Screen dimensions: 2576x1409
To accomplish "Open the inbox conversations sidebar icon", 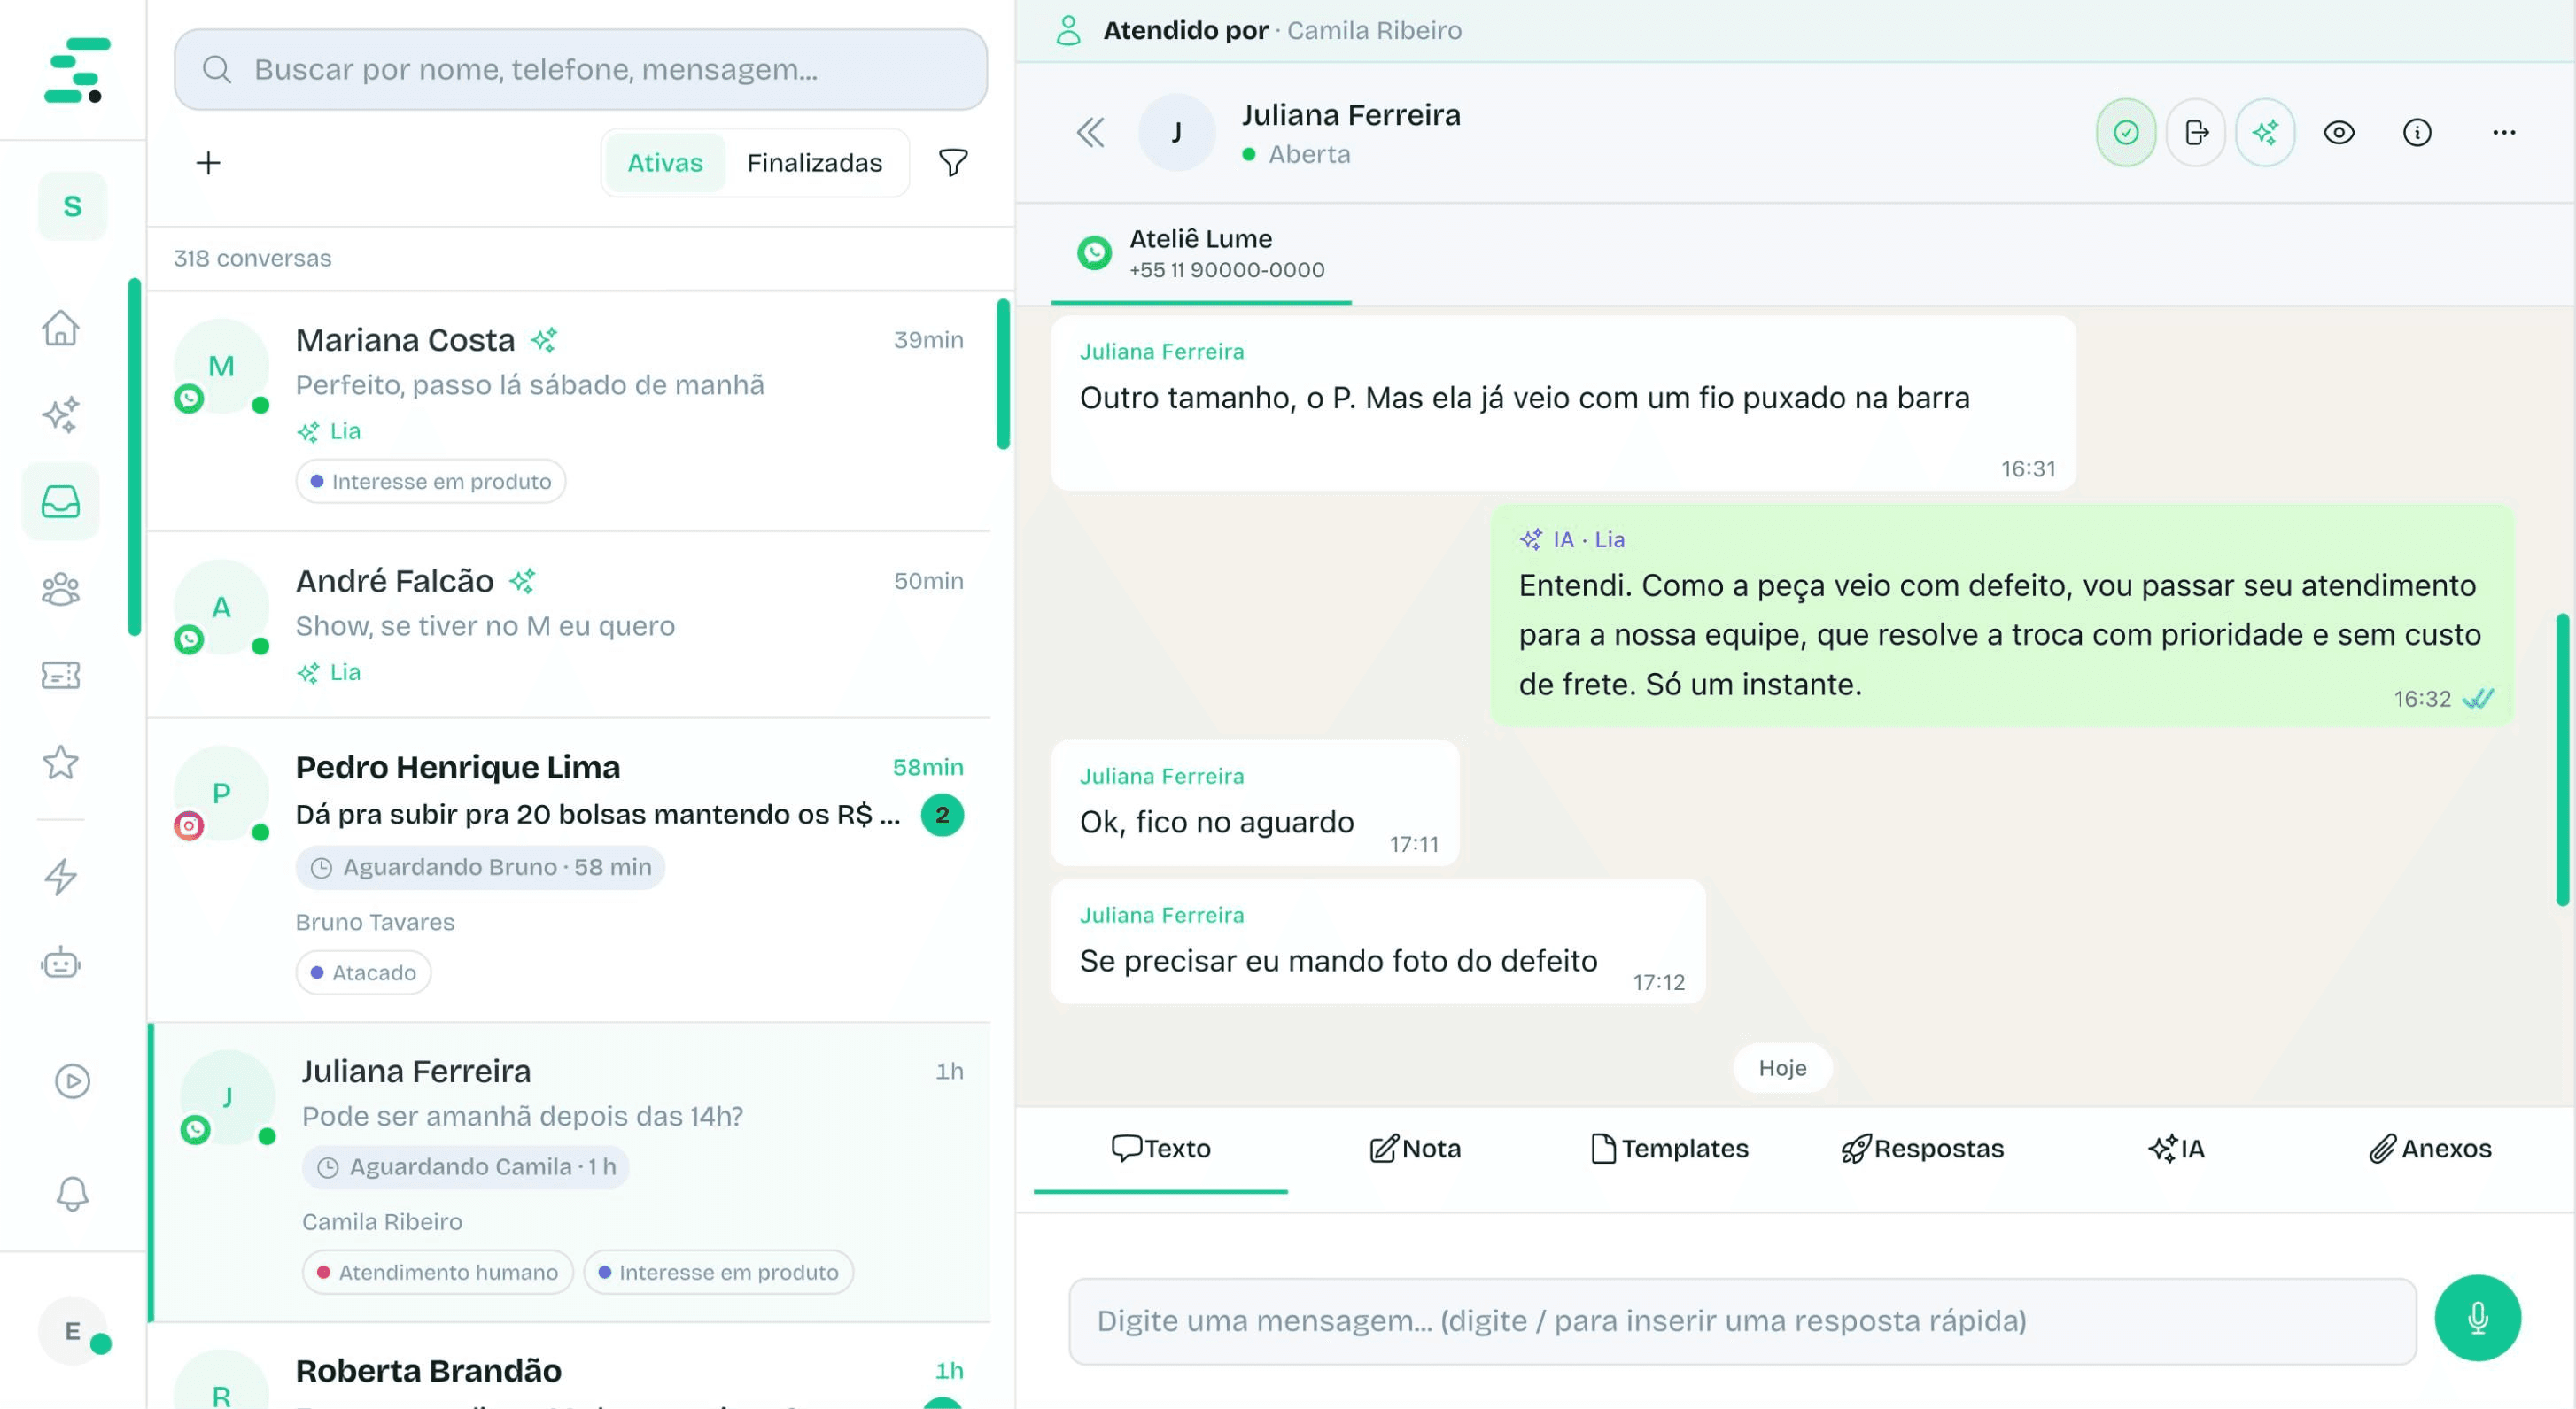I will 61,502.
